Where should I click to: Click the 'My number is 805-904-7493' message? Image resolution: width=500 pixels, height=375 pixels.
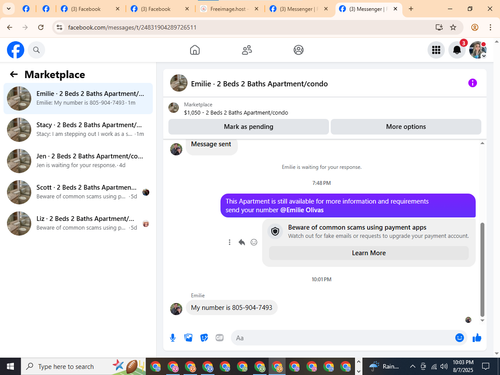pyautogui.click(x=231, y=307)
